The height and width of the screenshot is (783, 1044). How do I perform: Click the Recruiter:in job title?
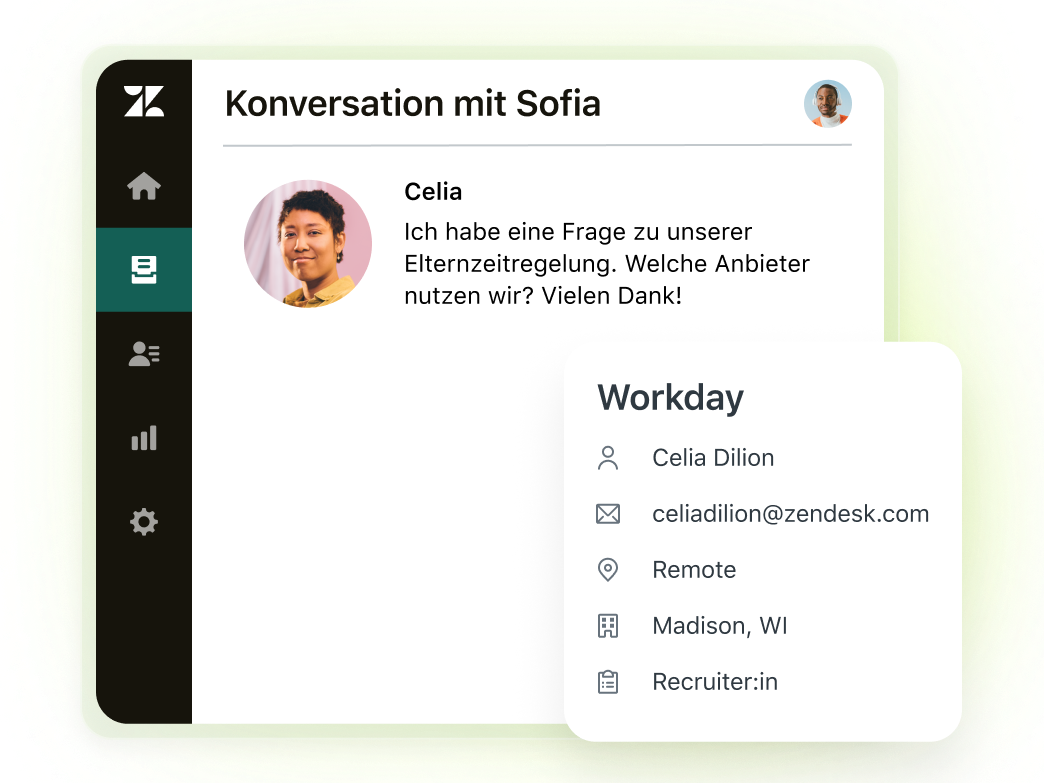click(x=715, y=682)
